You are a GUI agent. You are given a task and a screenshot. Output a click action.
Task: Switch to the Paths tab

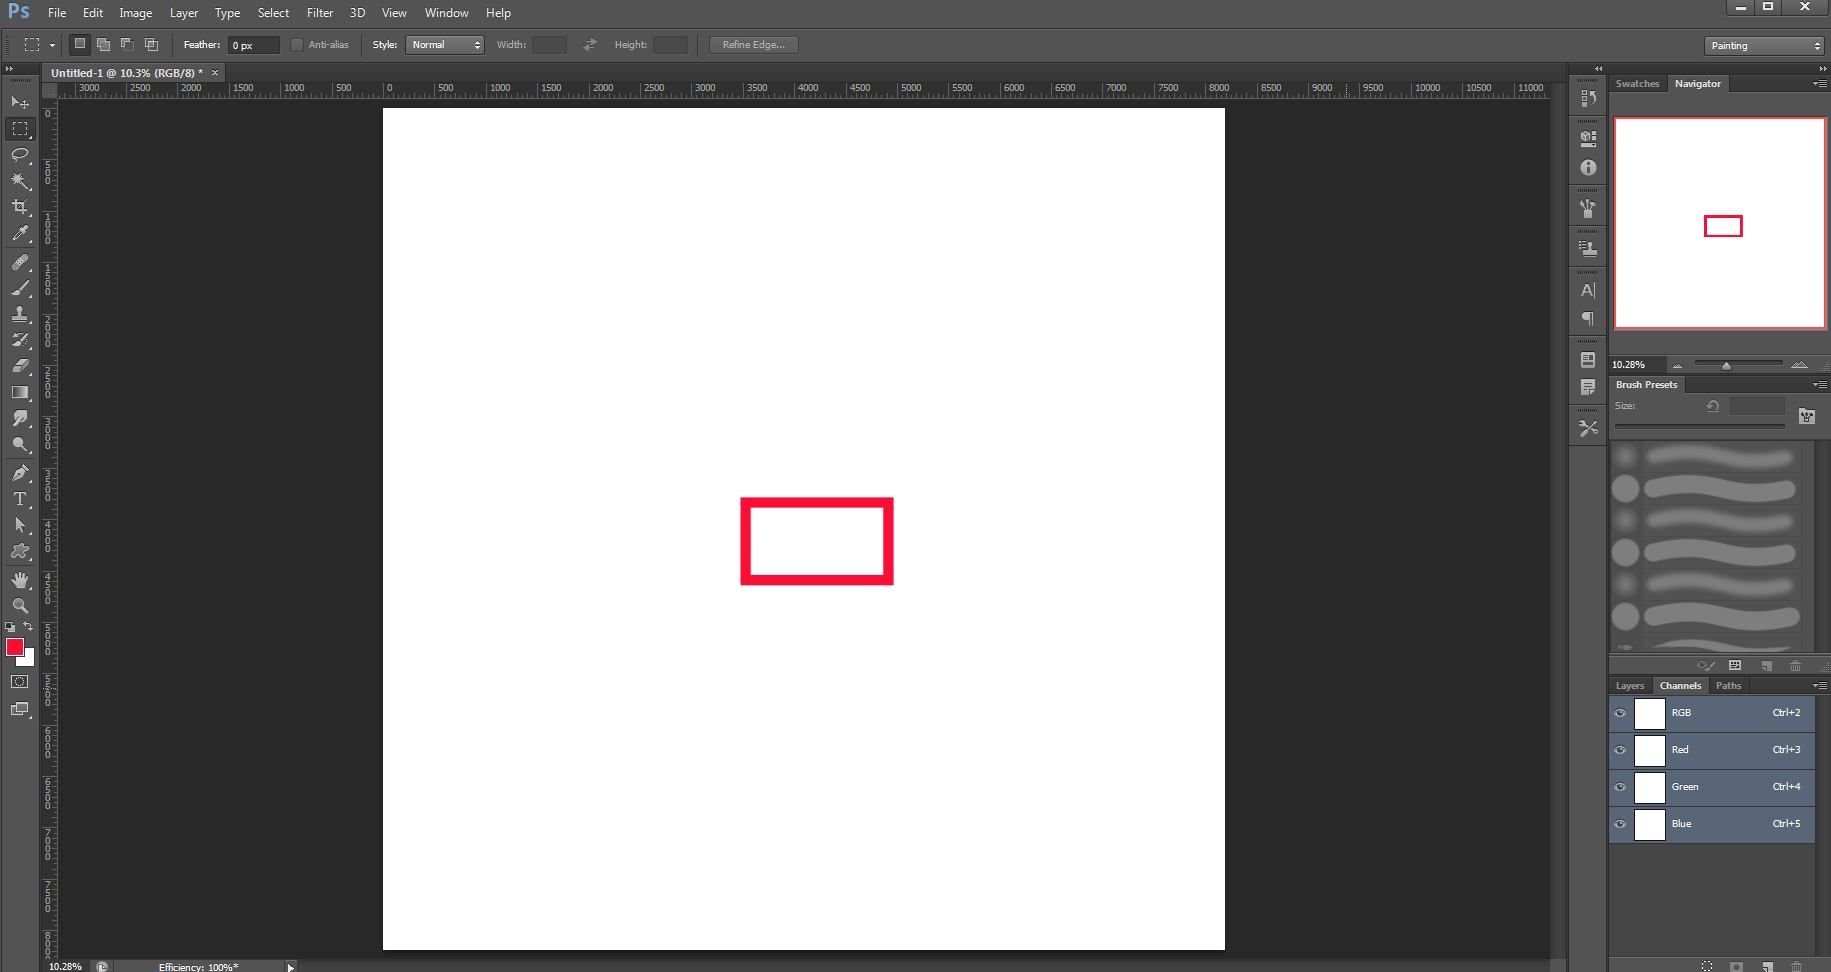(1728, 686)
